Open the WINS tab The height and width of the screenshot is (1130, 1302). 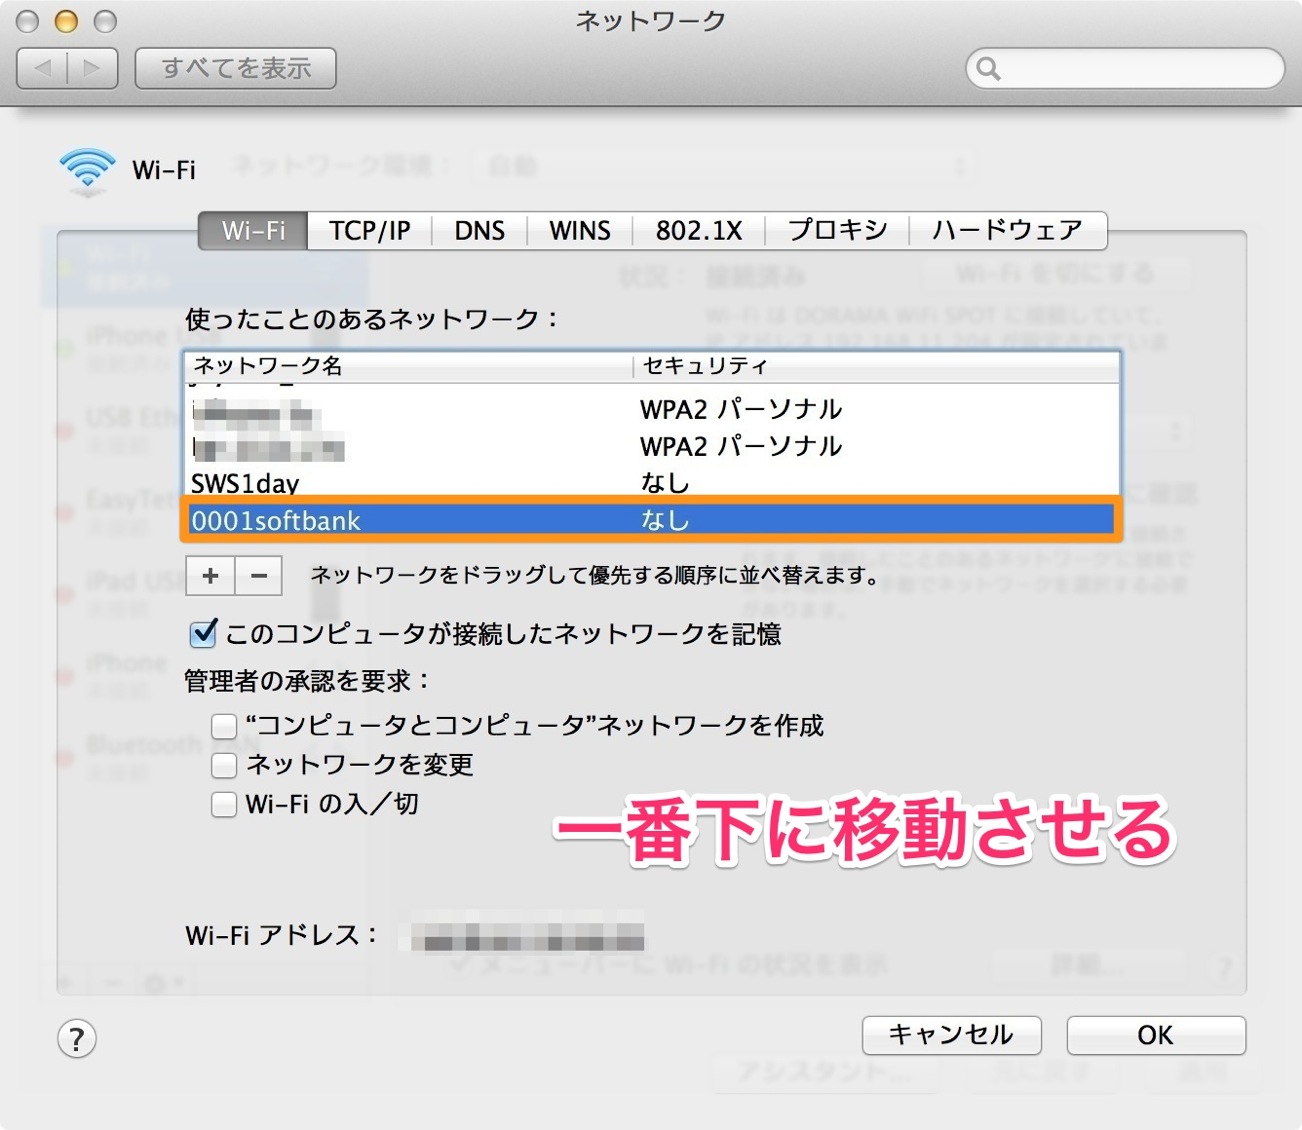[580, 230]
